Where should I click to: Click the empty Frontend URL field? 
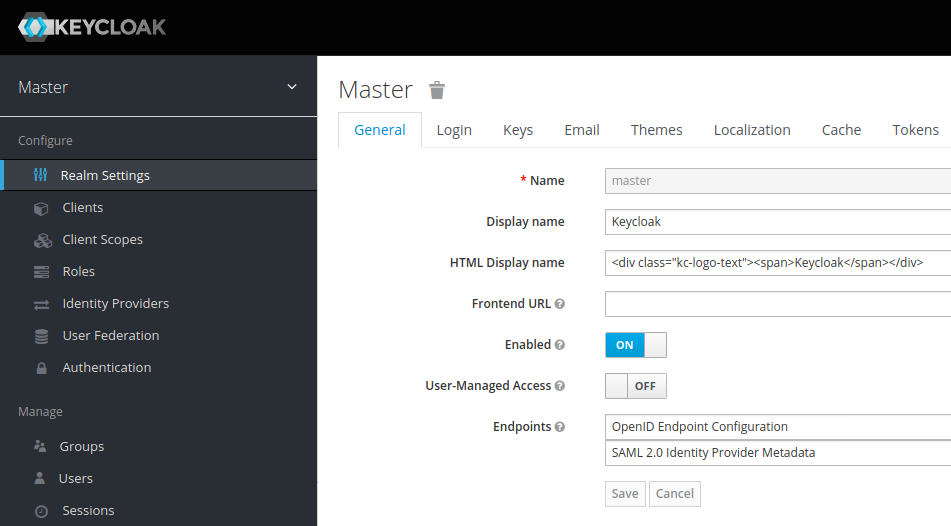click(x=778, y=304)
